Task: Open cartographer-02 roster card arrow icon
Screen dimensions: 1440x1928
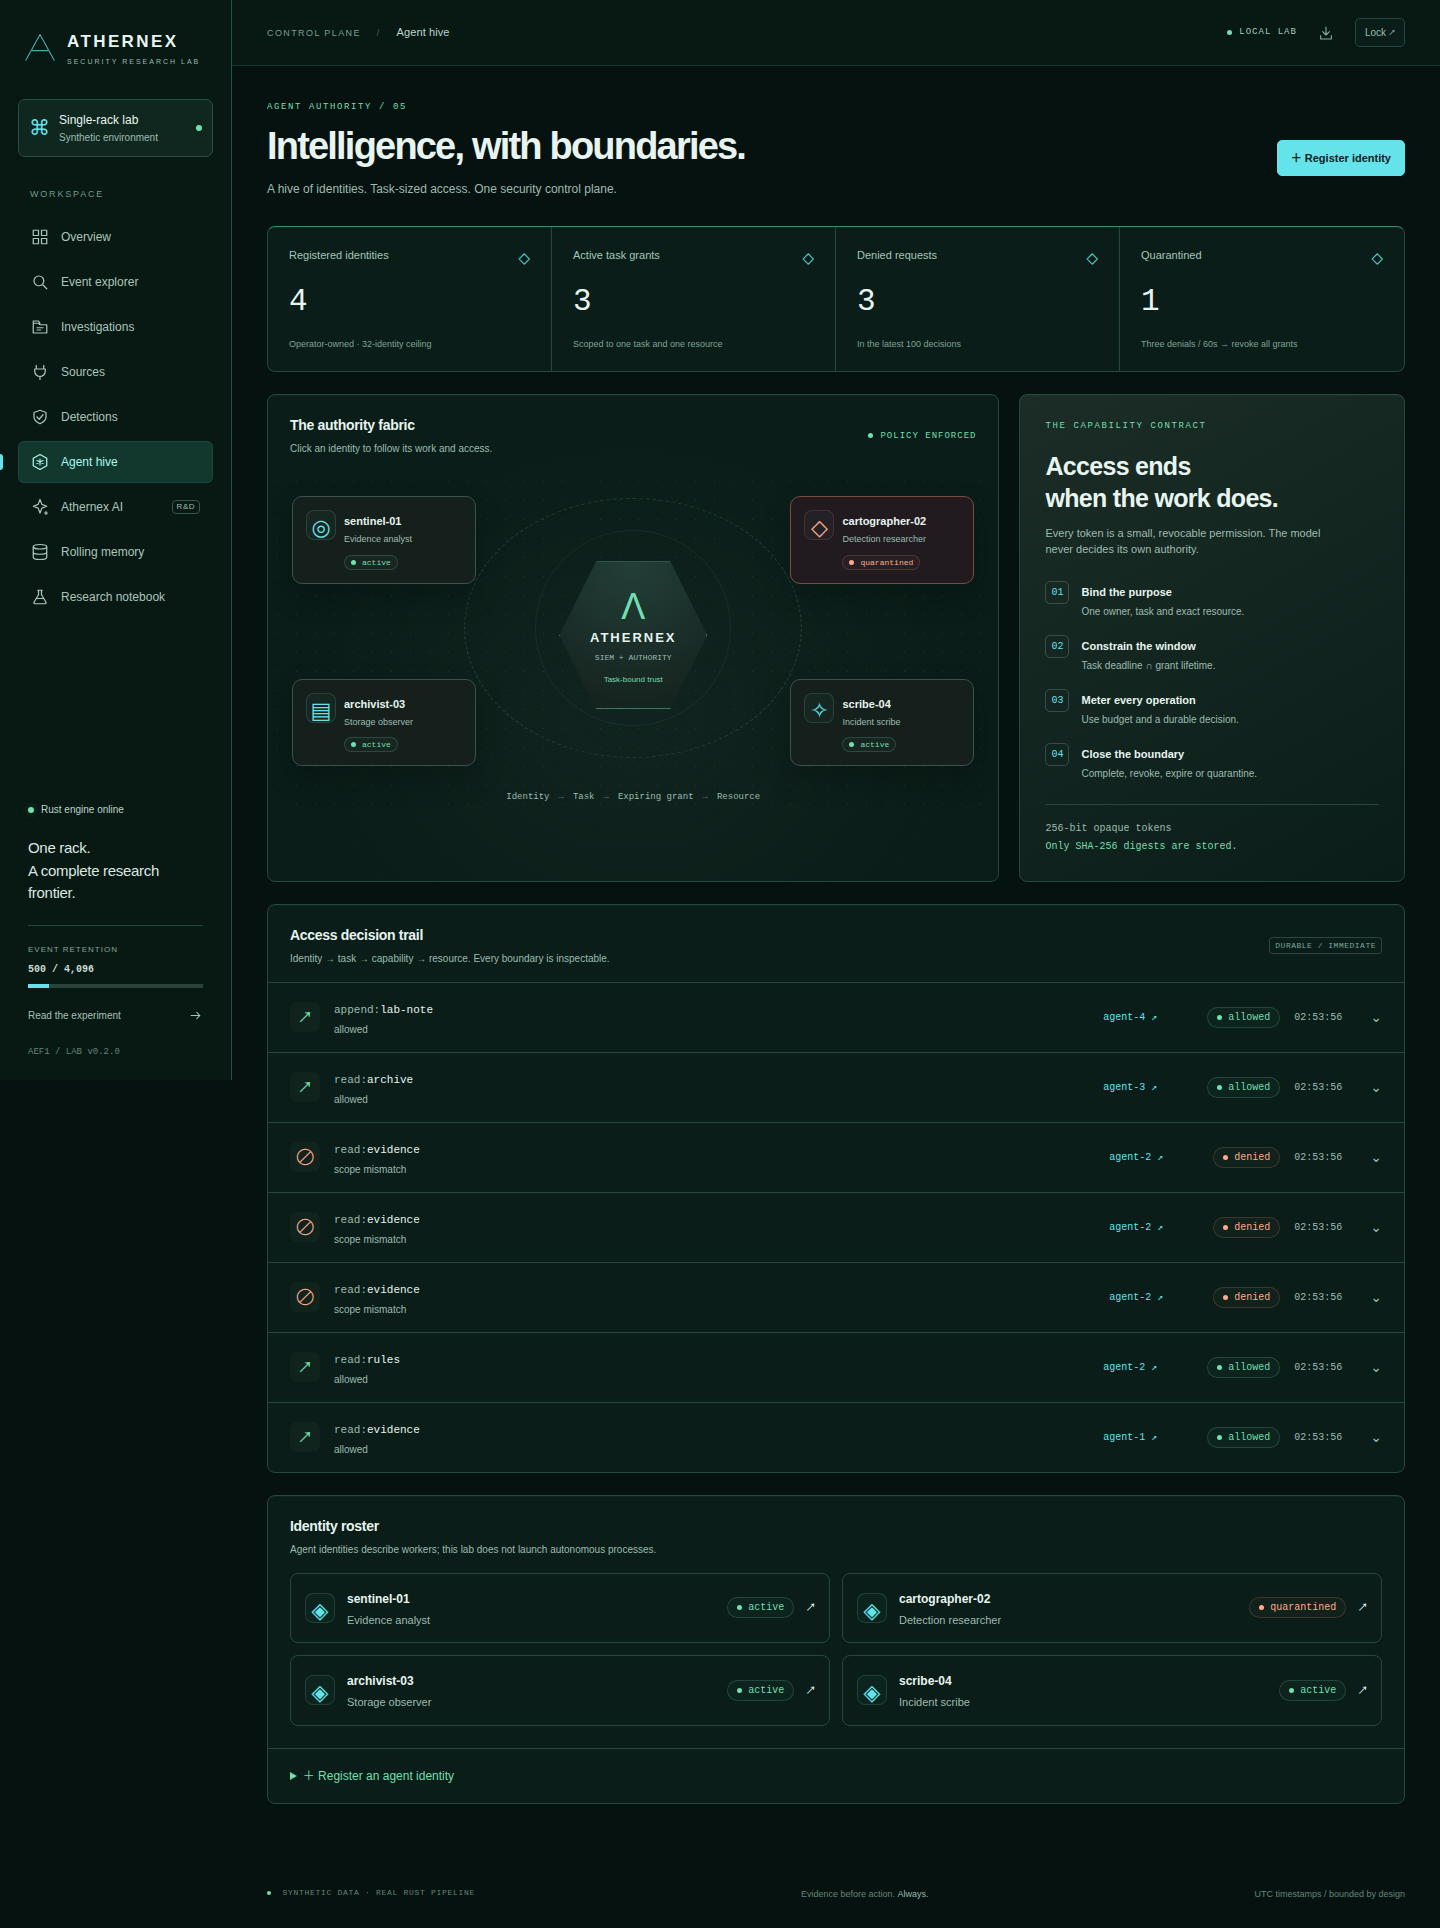Action: [x=1363, y=1607]
